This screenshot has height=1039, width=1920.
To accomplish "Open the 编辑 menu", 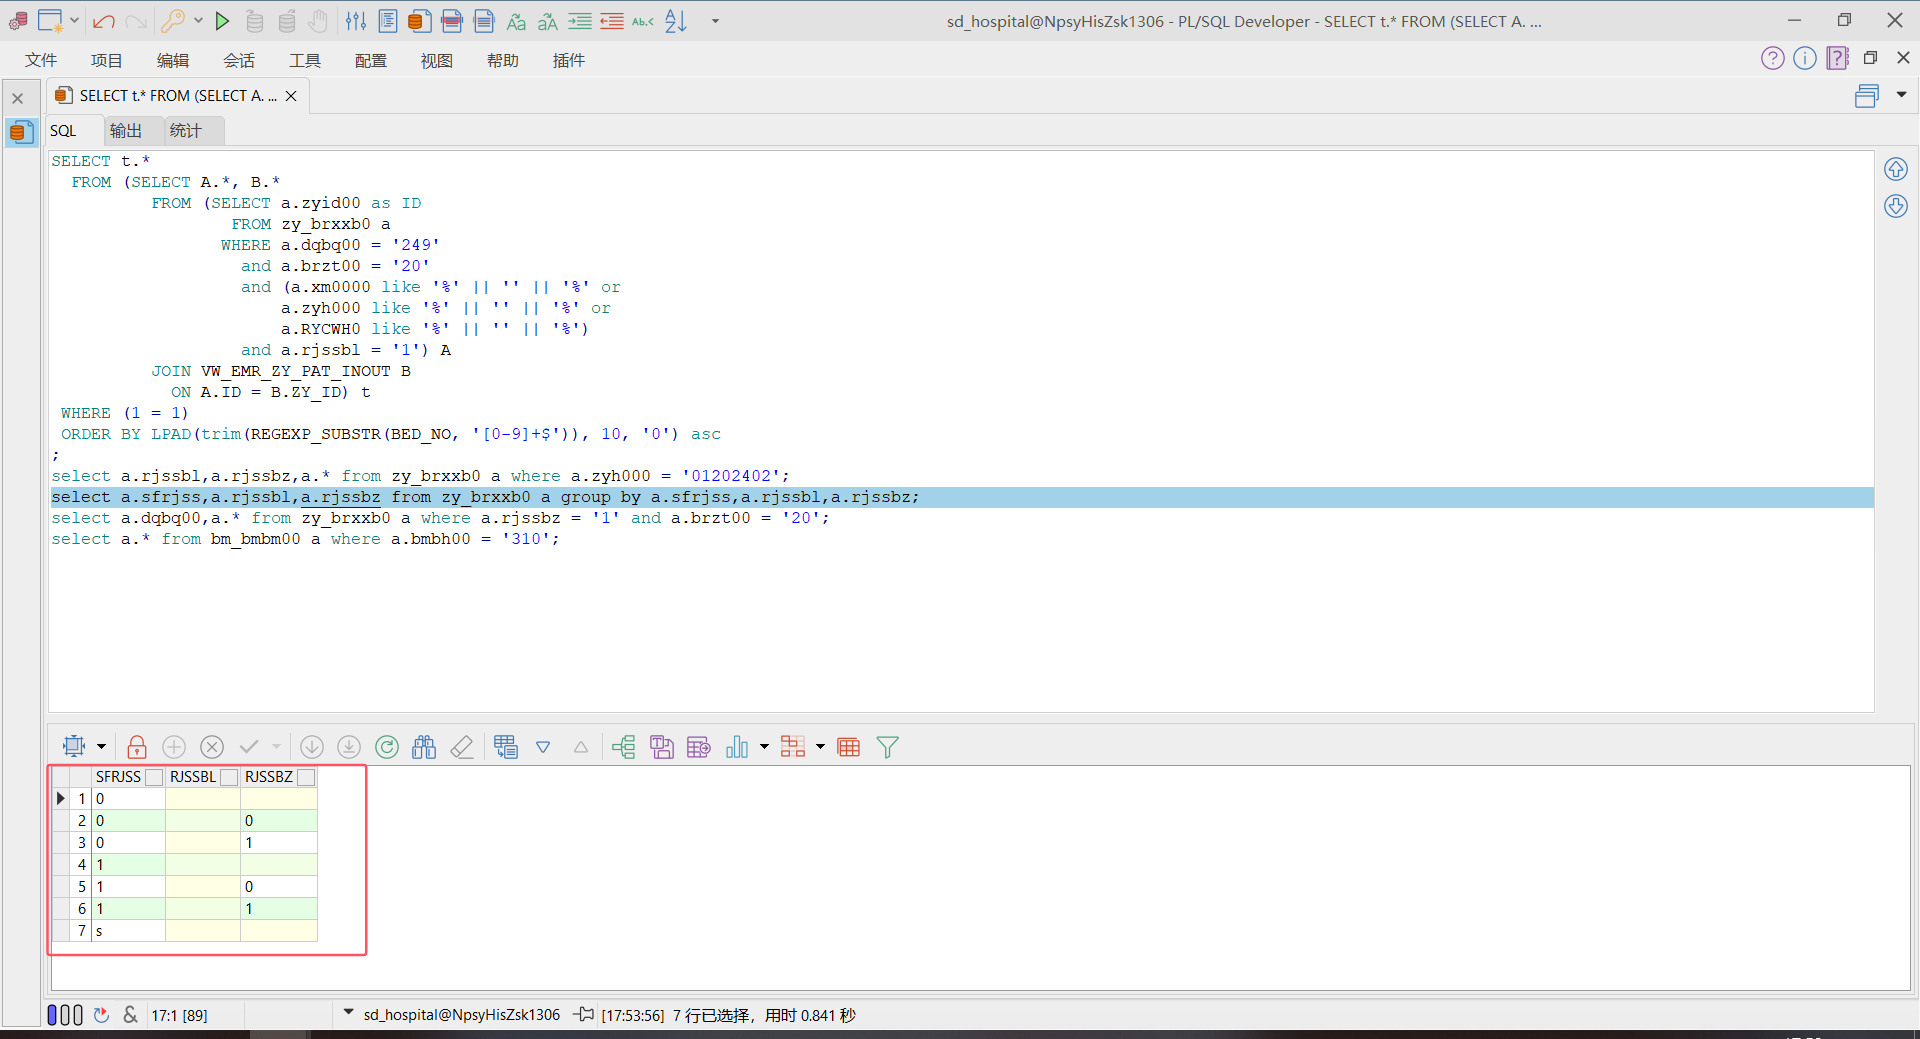I will click(173, 61).
